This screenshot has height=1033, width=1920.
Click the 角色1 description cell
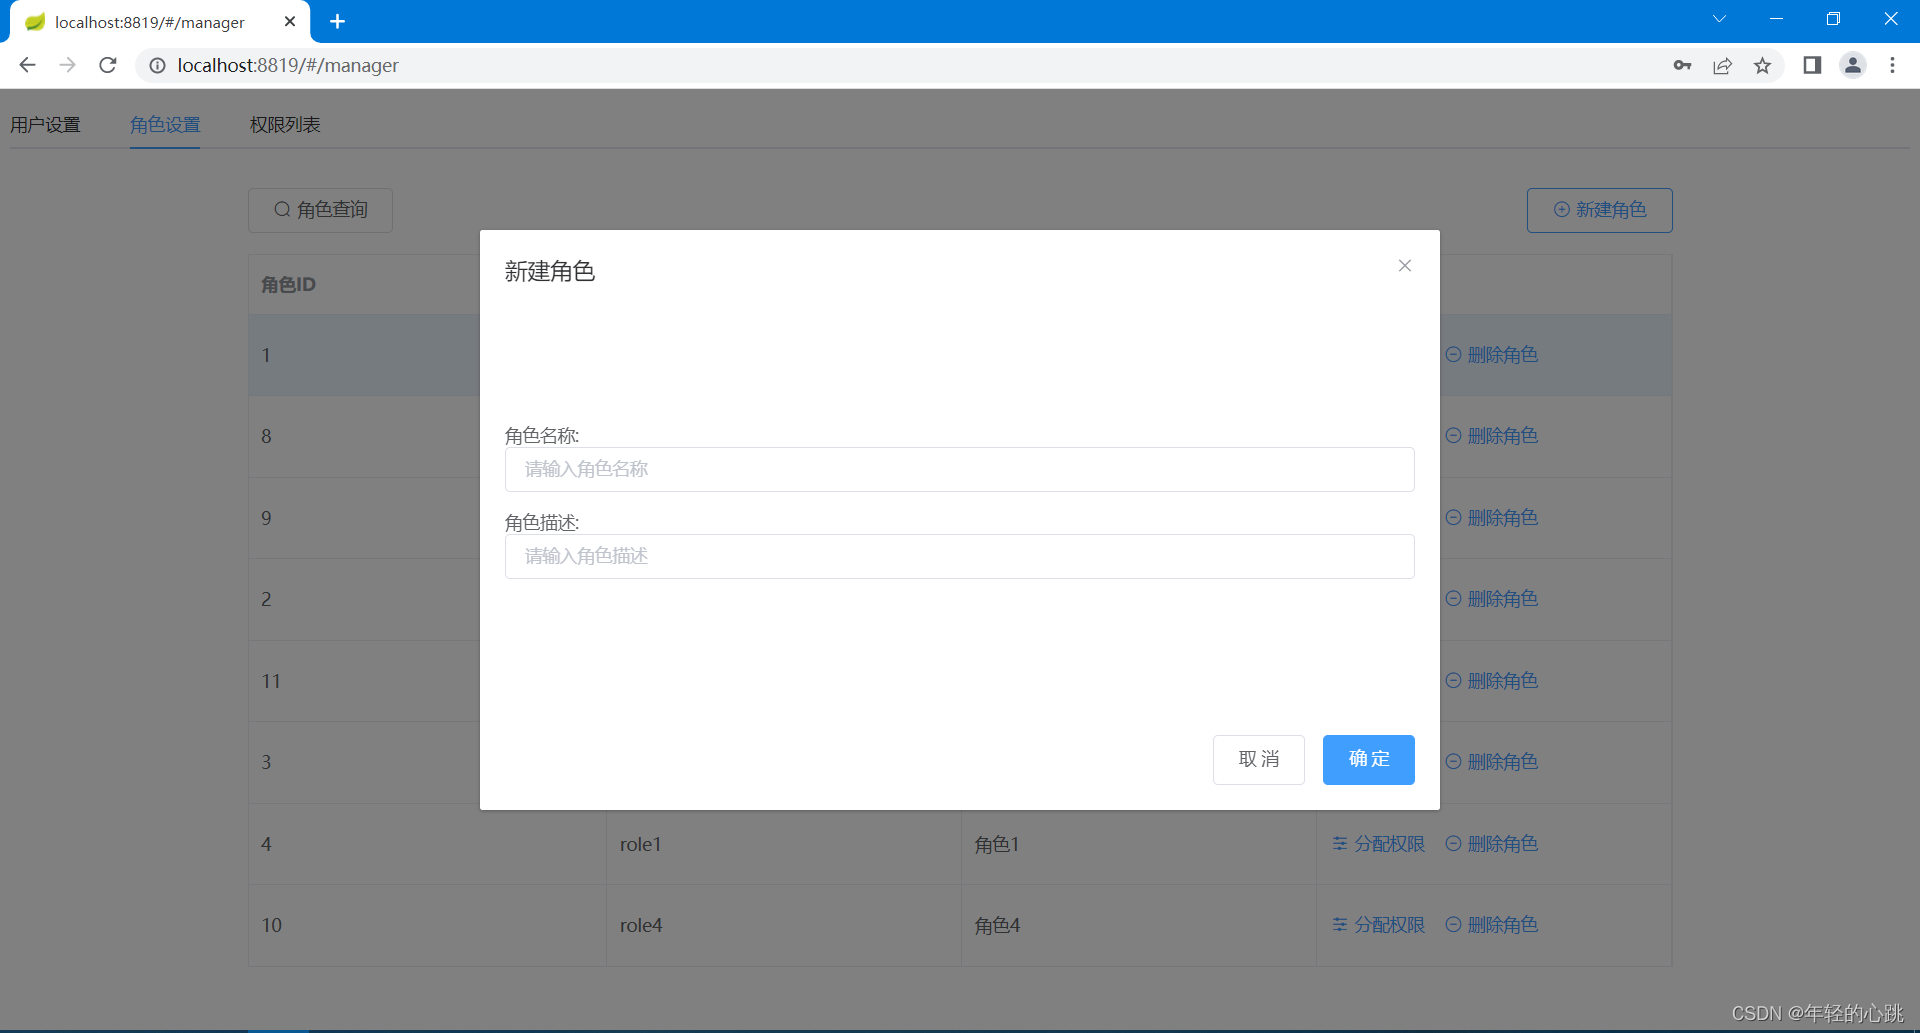(1138, 844)
